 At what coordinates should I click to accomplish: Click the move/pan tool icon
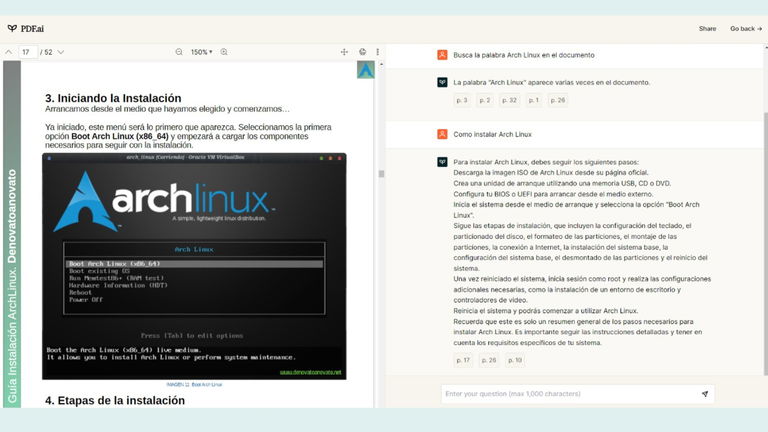(344, 52)
